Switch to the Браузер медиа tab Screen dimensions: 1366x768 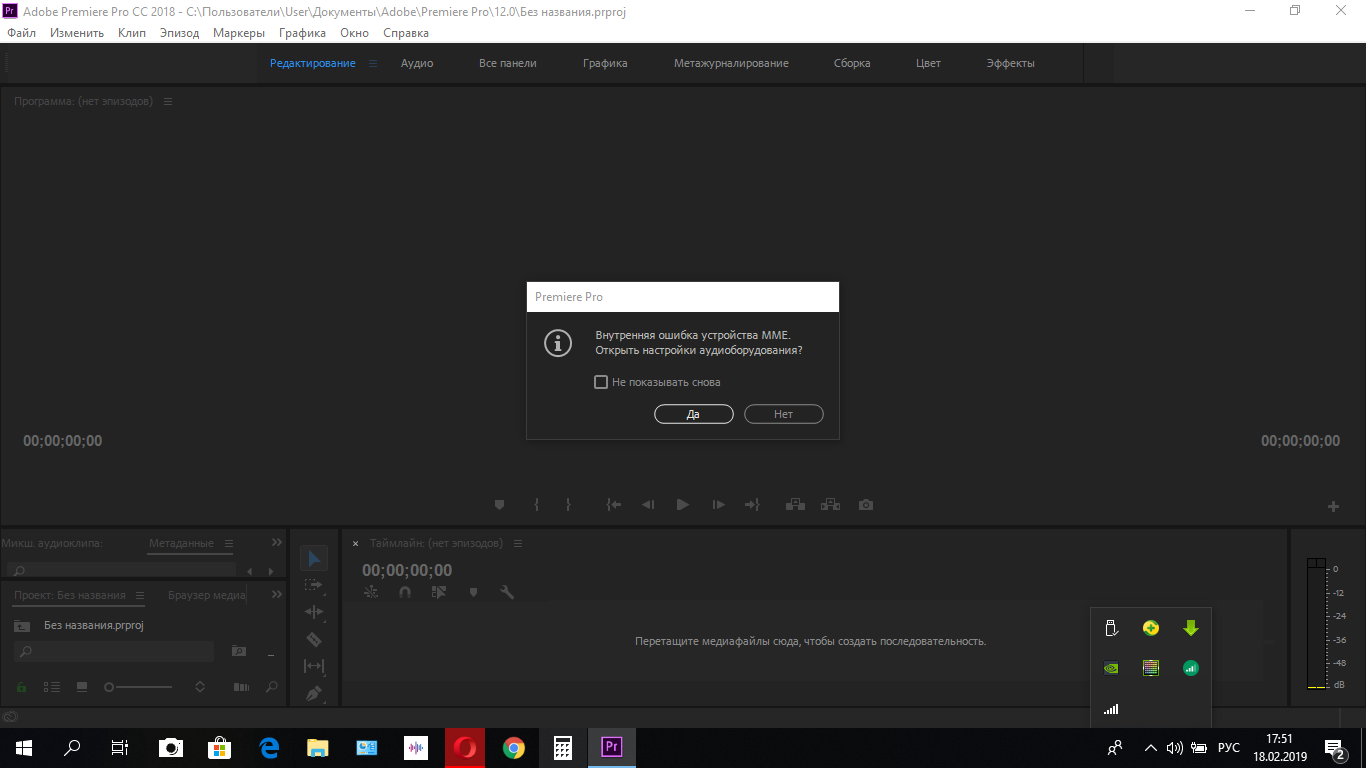(x=207, y=595)
